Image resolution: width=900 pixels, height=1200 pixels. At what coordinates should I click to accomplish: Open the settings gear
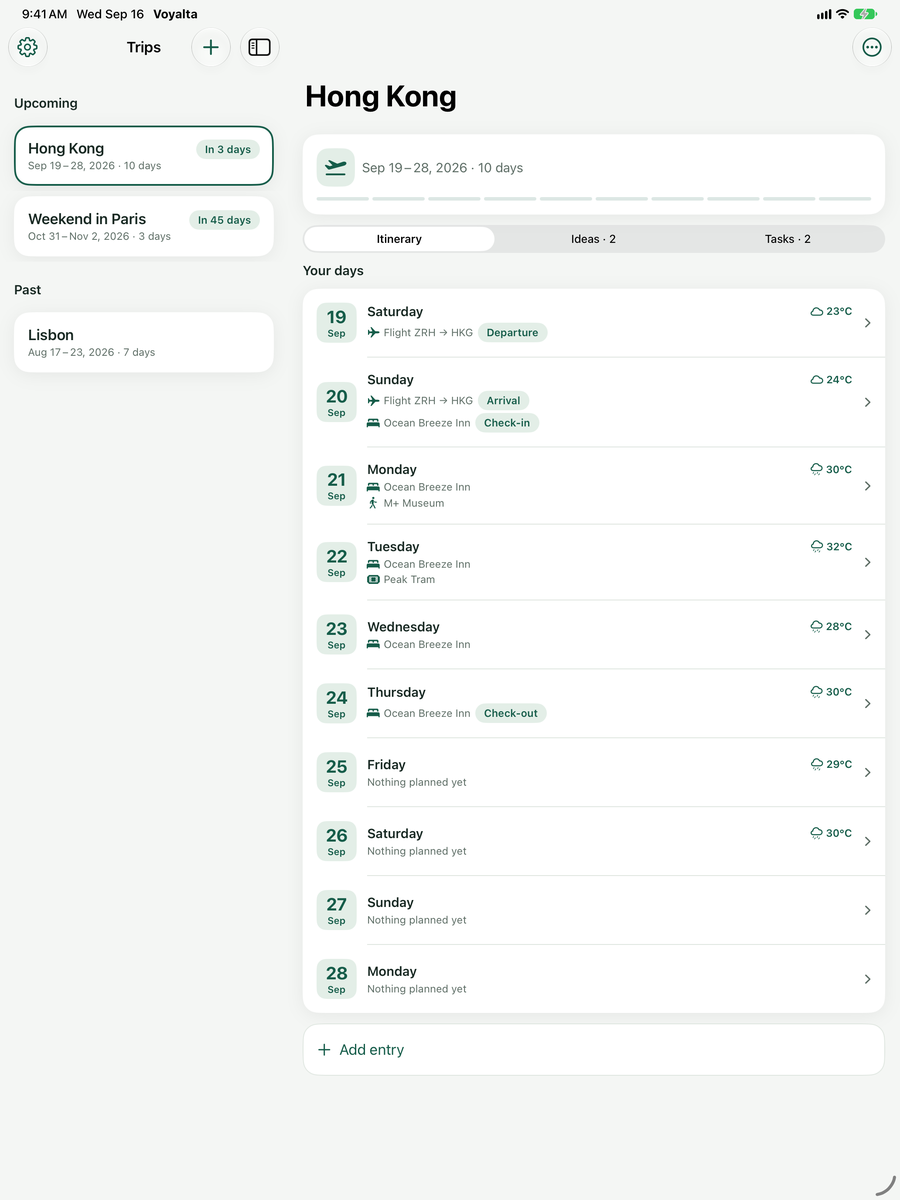tap(28, 47)
